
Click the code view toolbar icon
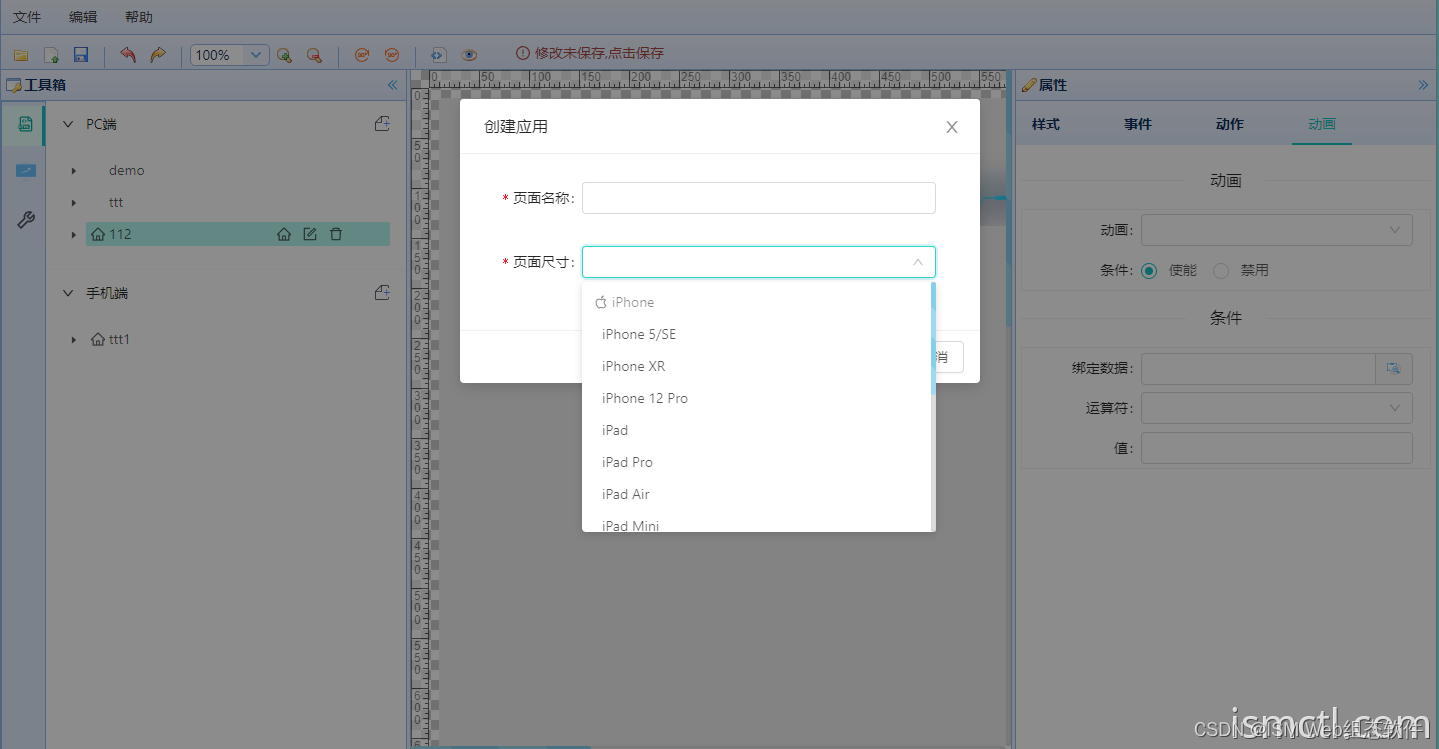pos(438,55)
